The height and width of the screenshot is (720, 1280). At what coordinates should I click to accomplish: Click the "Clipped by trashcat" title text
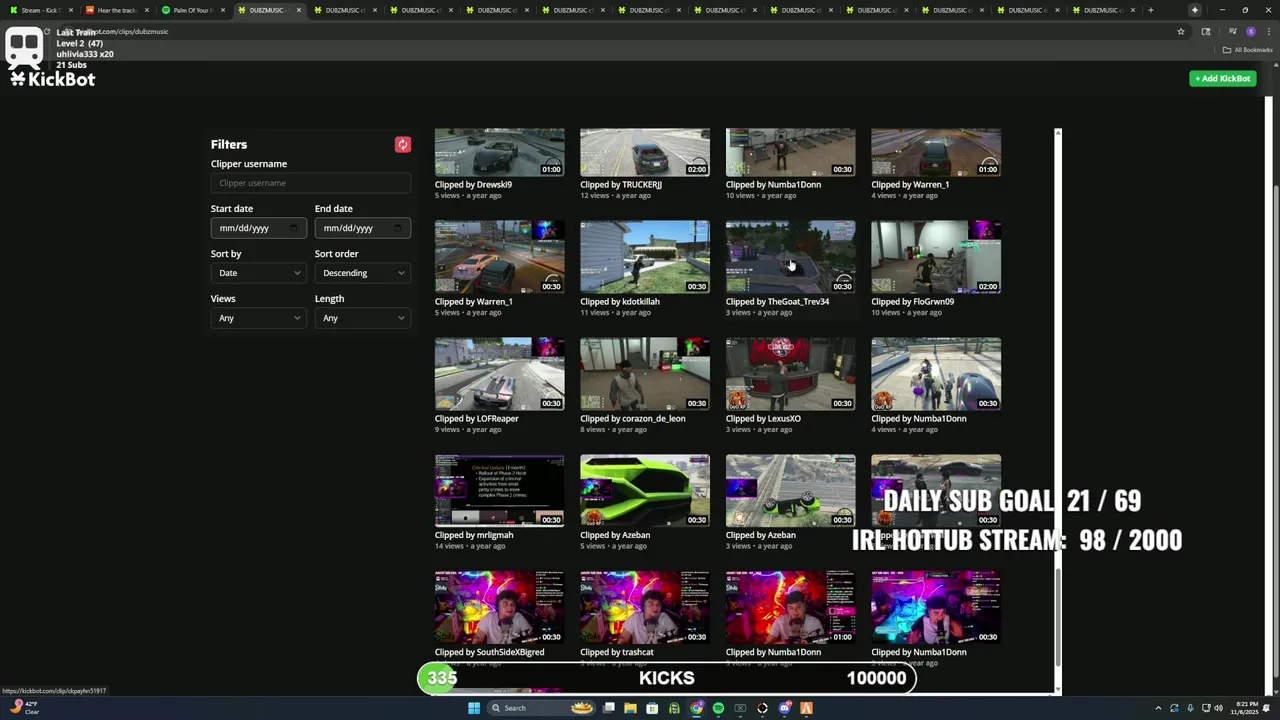tap(617, 652)
